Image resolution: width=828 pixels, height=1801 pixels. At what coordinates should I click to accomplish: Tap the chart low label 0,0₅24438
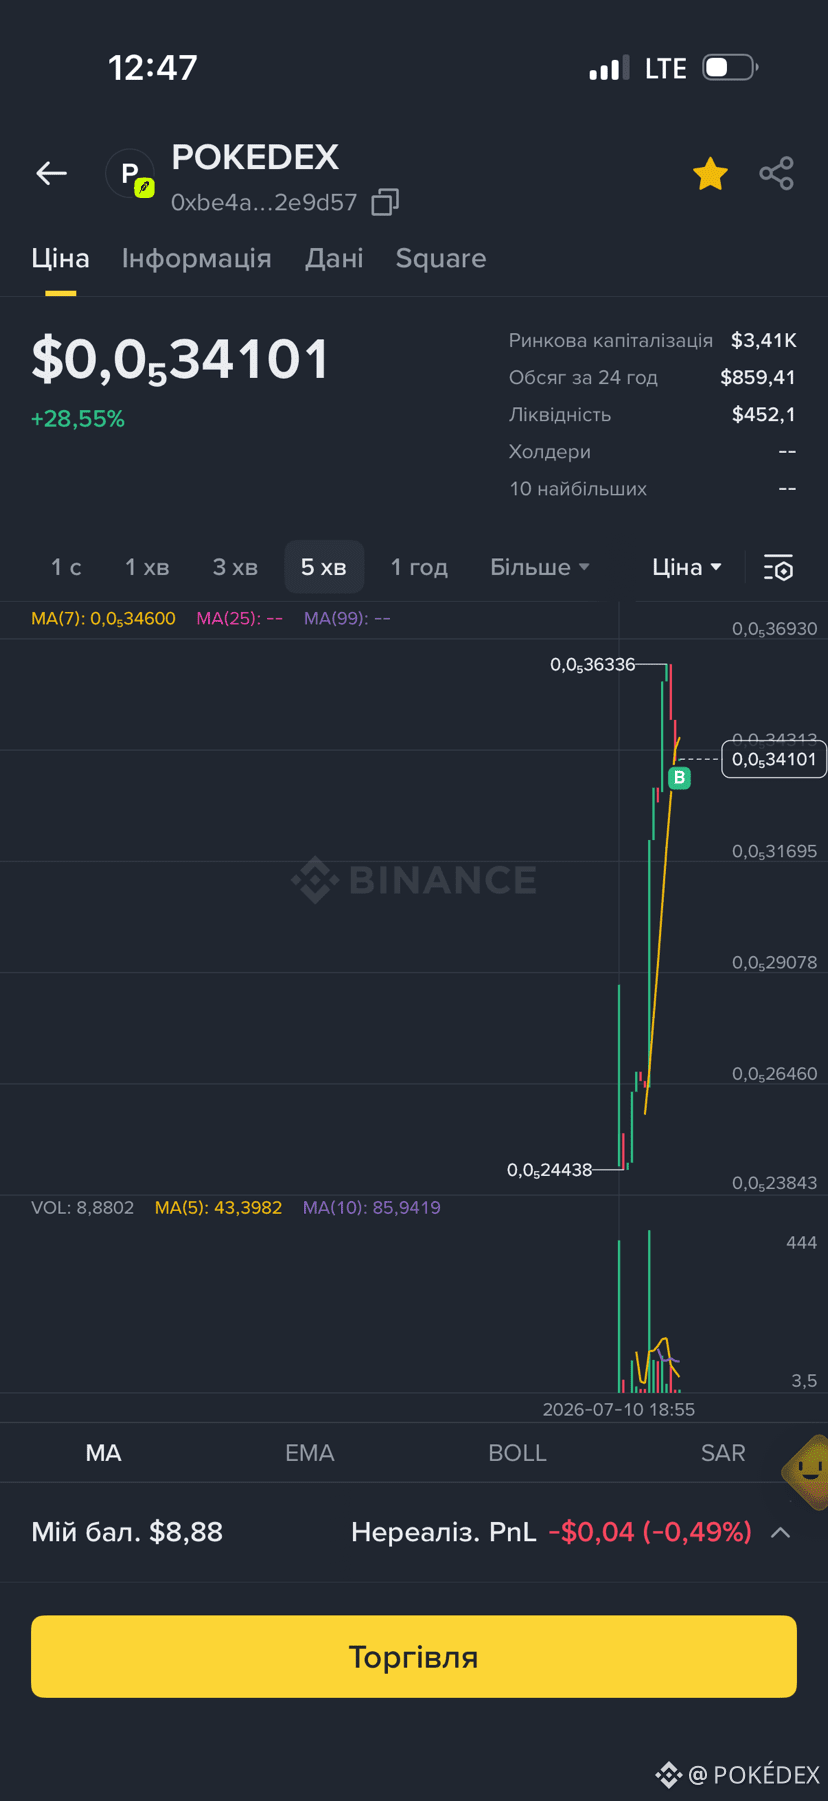point(550,1170)
